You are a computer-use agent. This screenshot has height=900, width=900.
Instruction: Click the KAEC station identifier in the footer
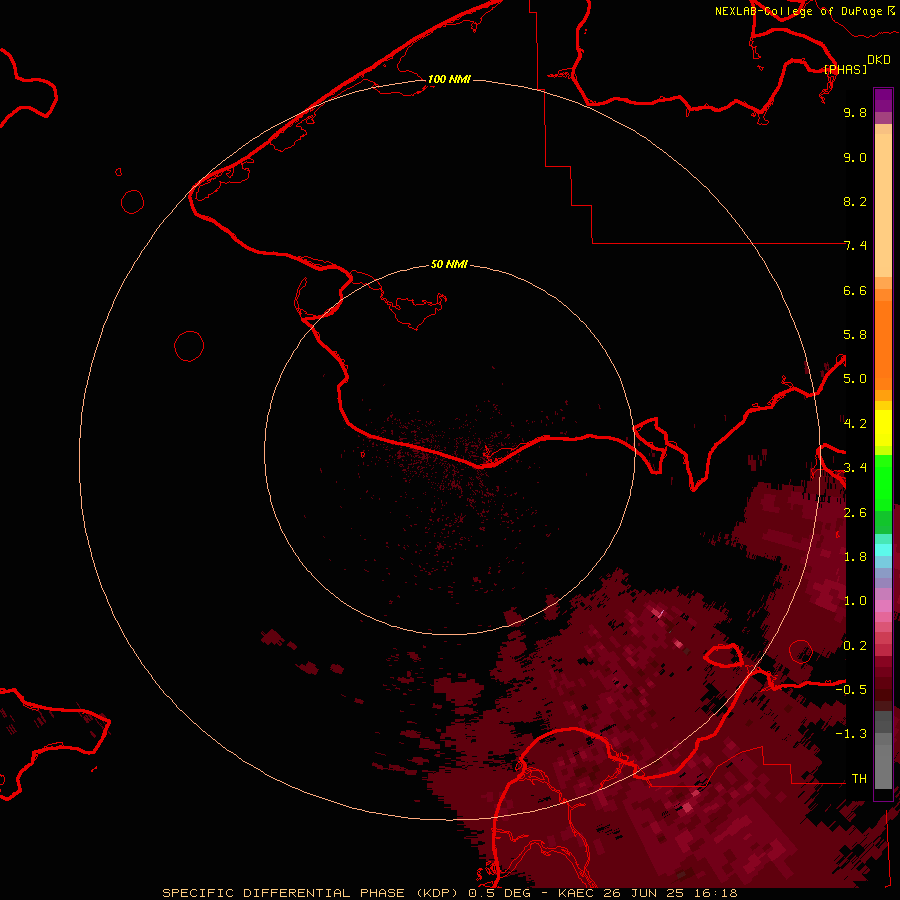[576, 893]
